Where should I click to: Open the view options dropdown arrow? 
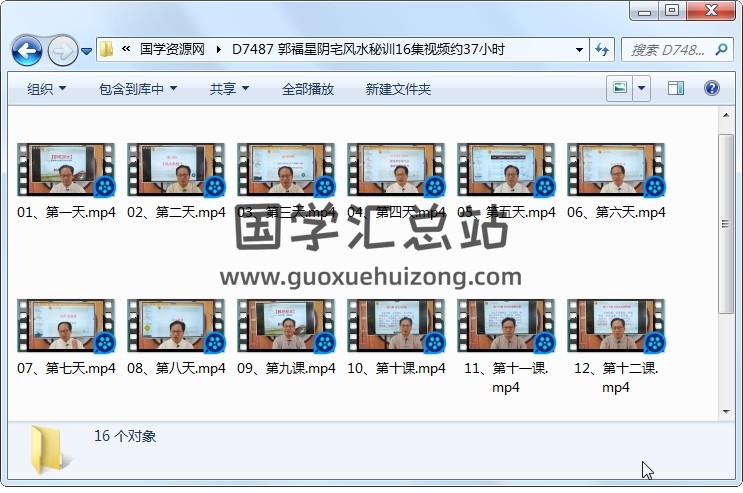(x=641, y=88)
